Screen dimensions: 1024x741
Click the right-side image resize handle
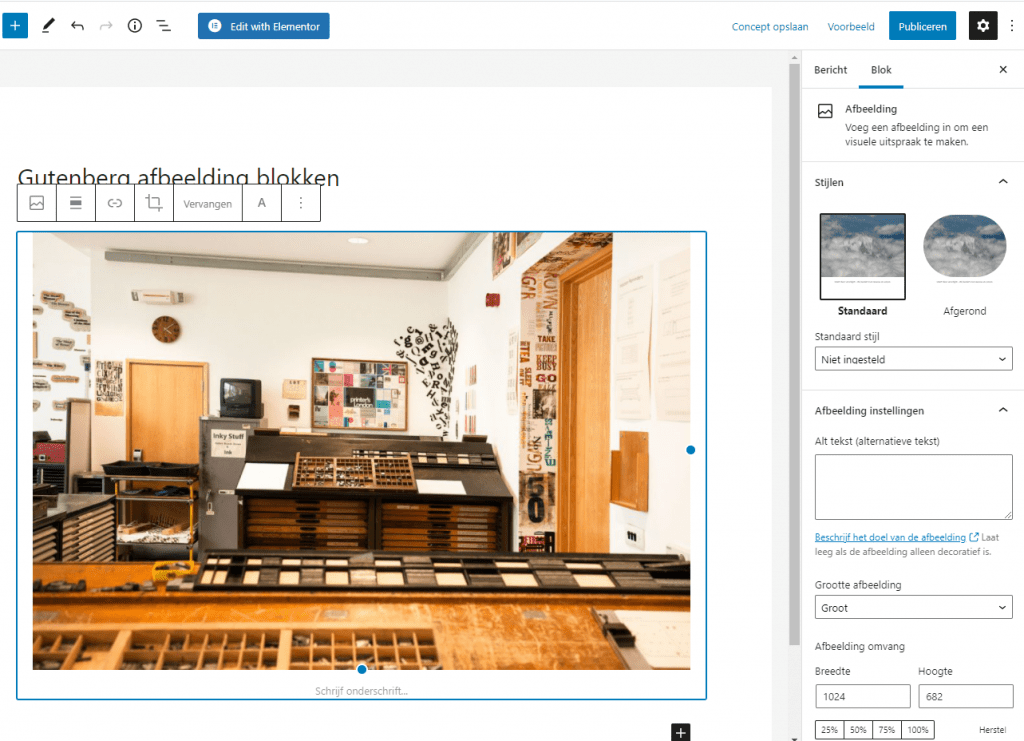click(690, 450)
